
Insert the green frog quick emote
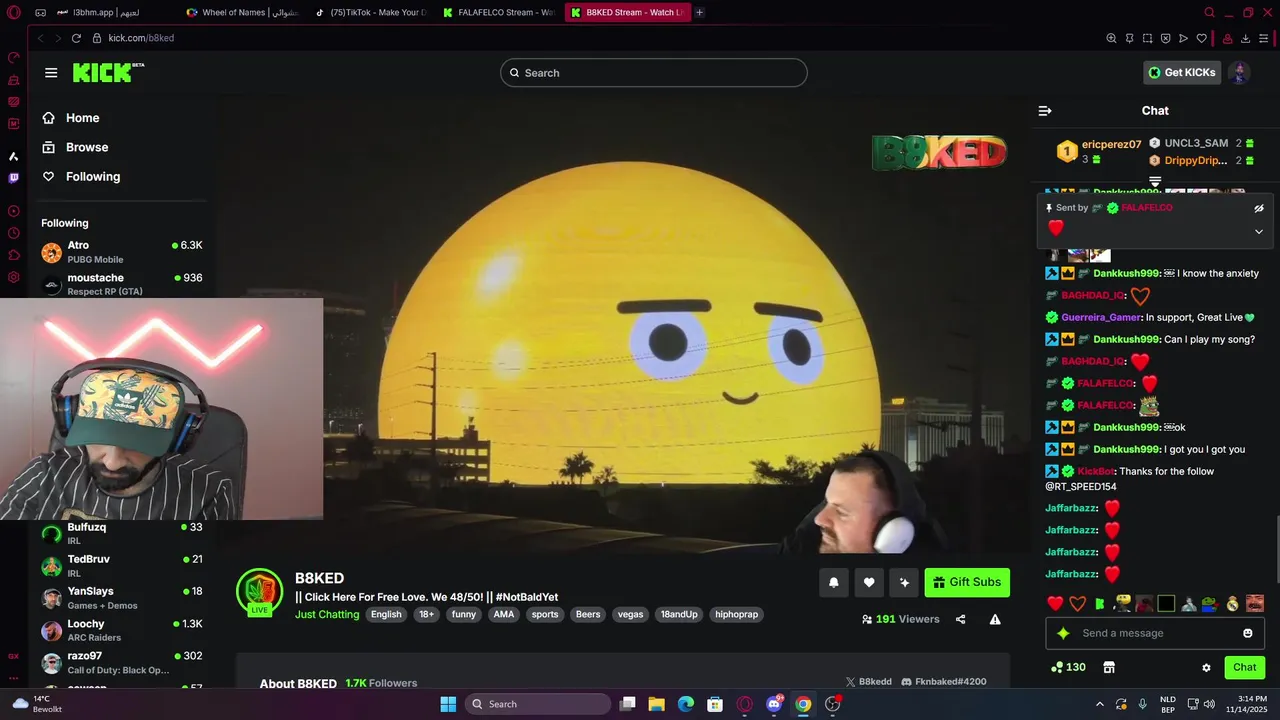(1210, 603)
